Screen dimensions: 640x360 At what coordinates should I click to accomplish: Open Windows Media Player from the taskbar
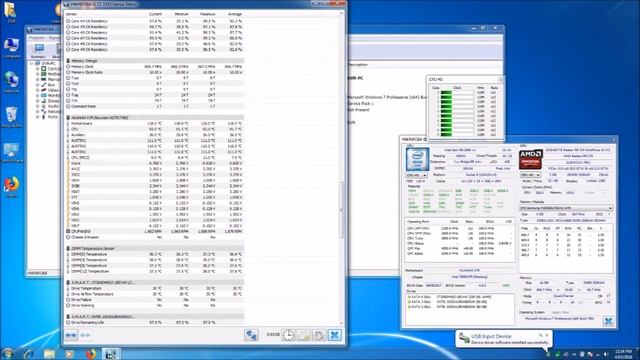69,353
